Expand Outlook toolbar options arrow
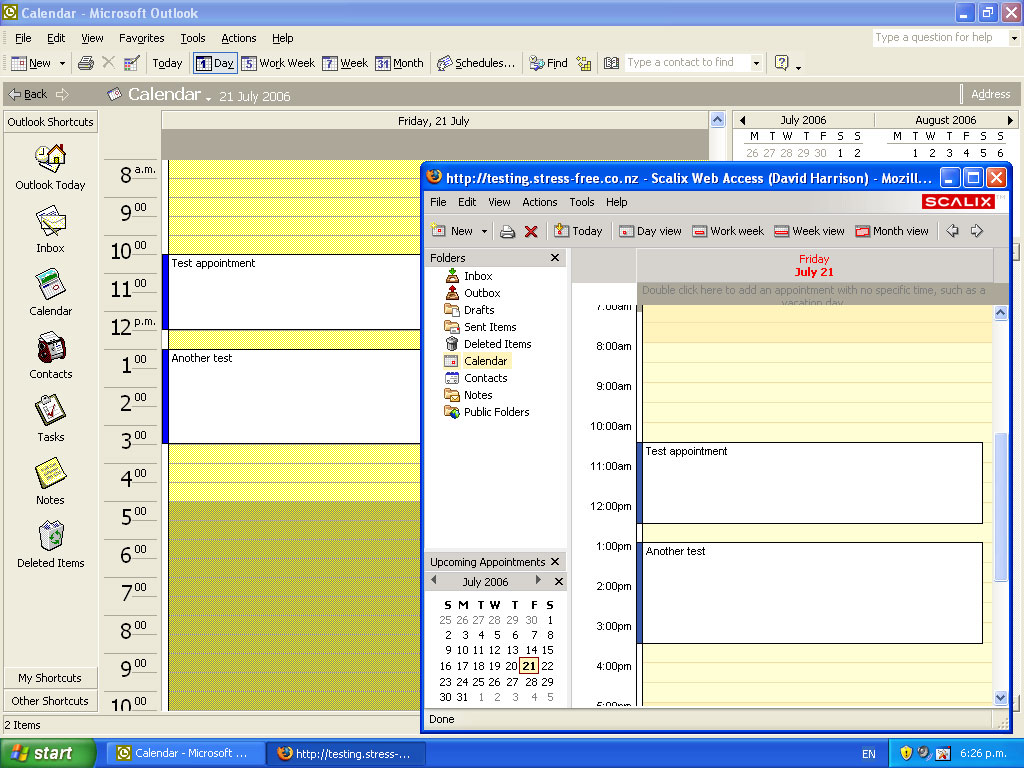The image size is (1024, 768). point(798,66)
